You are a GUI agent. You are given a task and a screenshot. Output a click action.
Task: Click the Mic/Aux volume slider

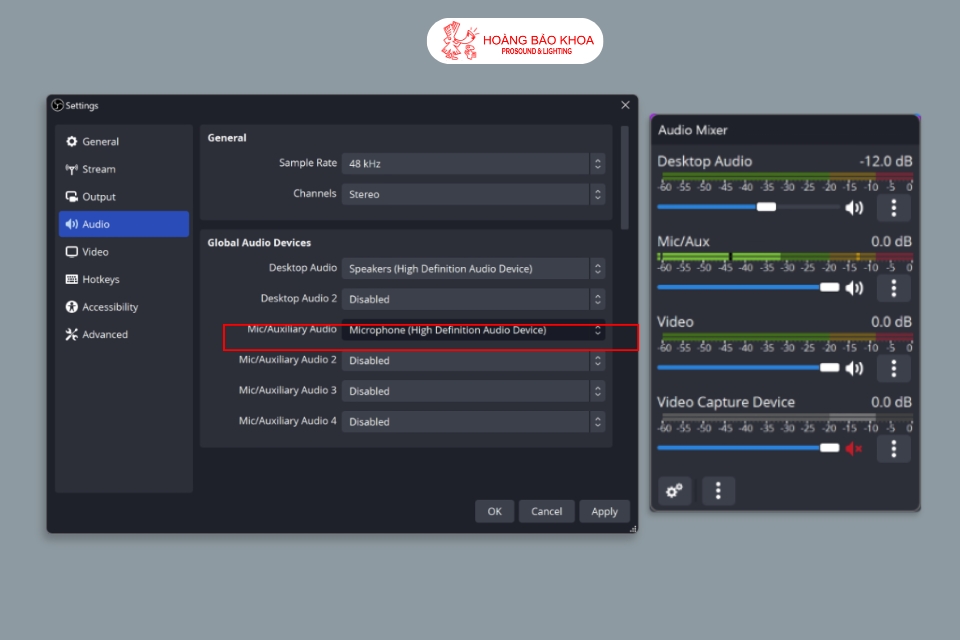(748, 287)
